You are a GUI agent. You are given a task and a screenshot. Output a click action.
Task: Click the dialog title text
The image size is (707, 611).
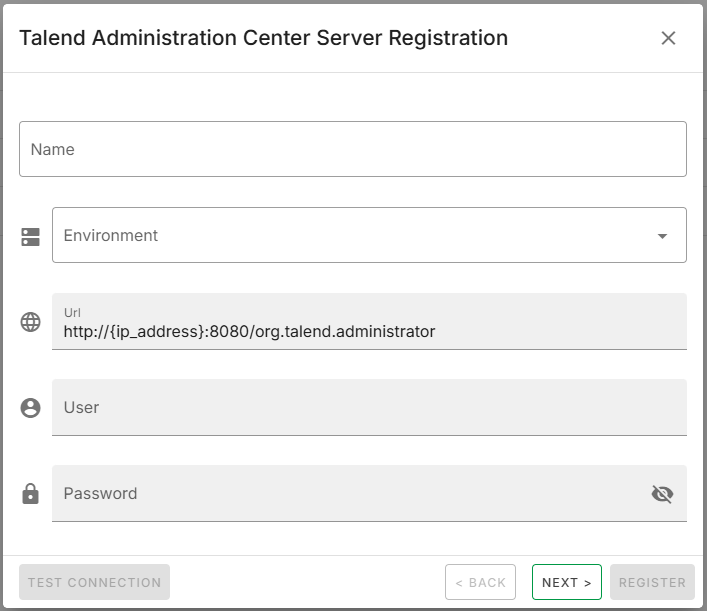(264, 38)
